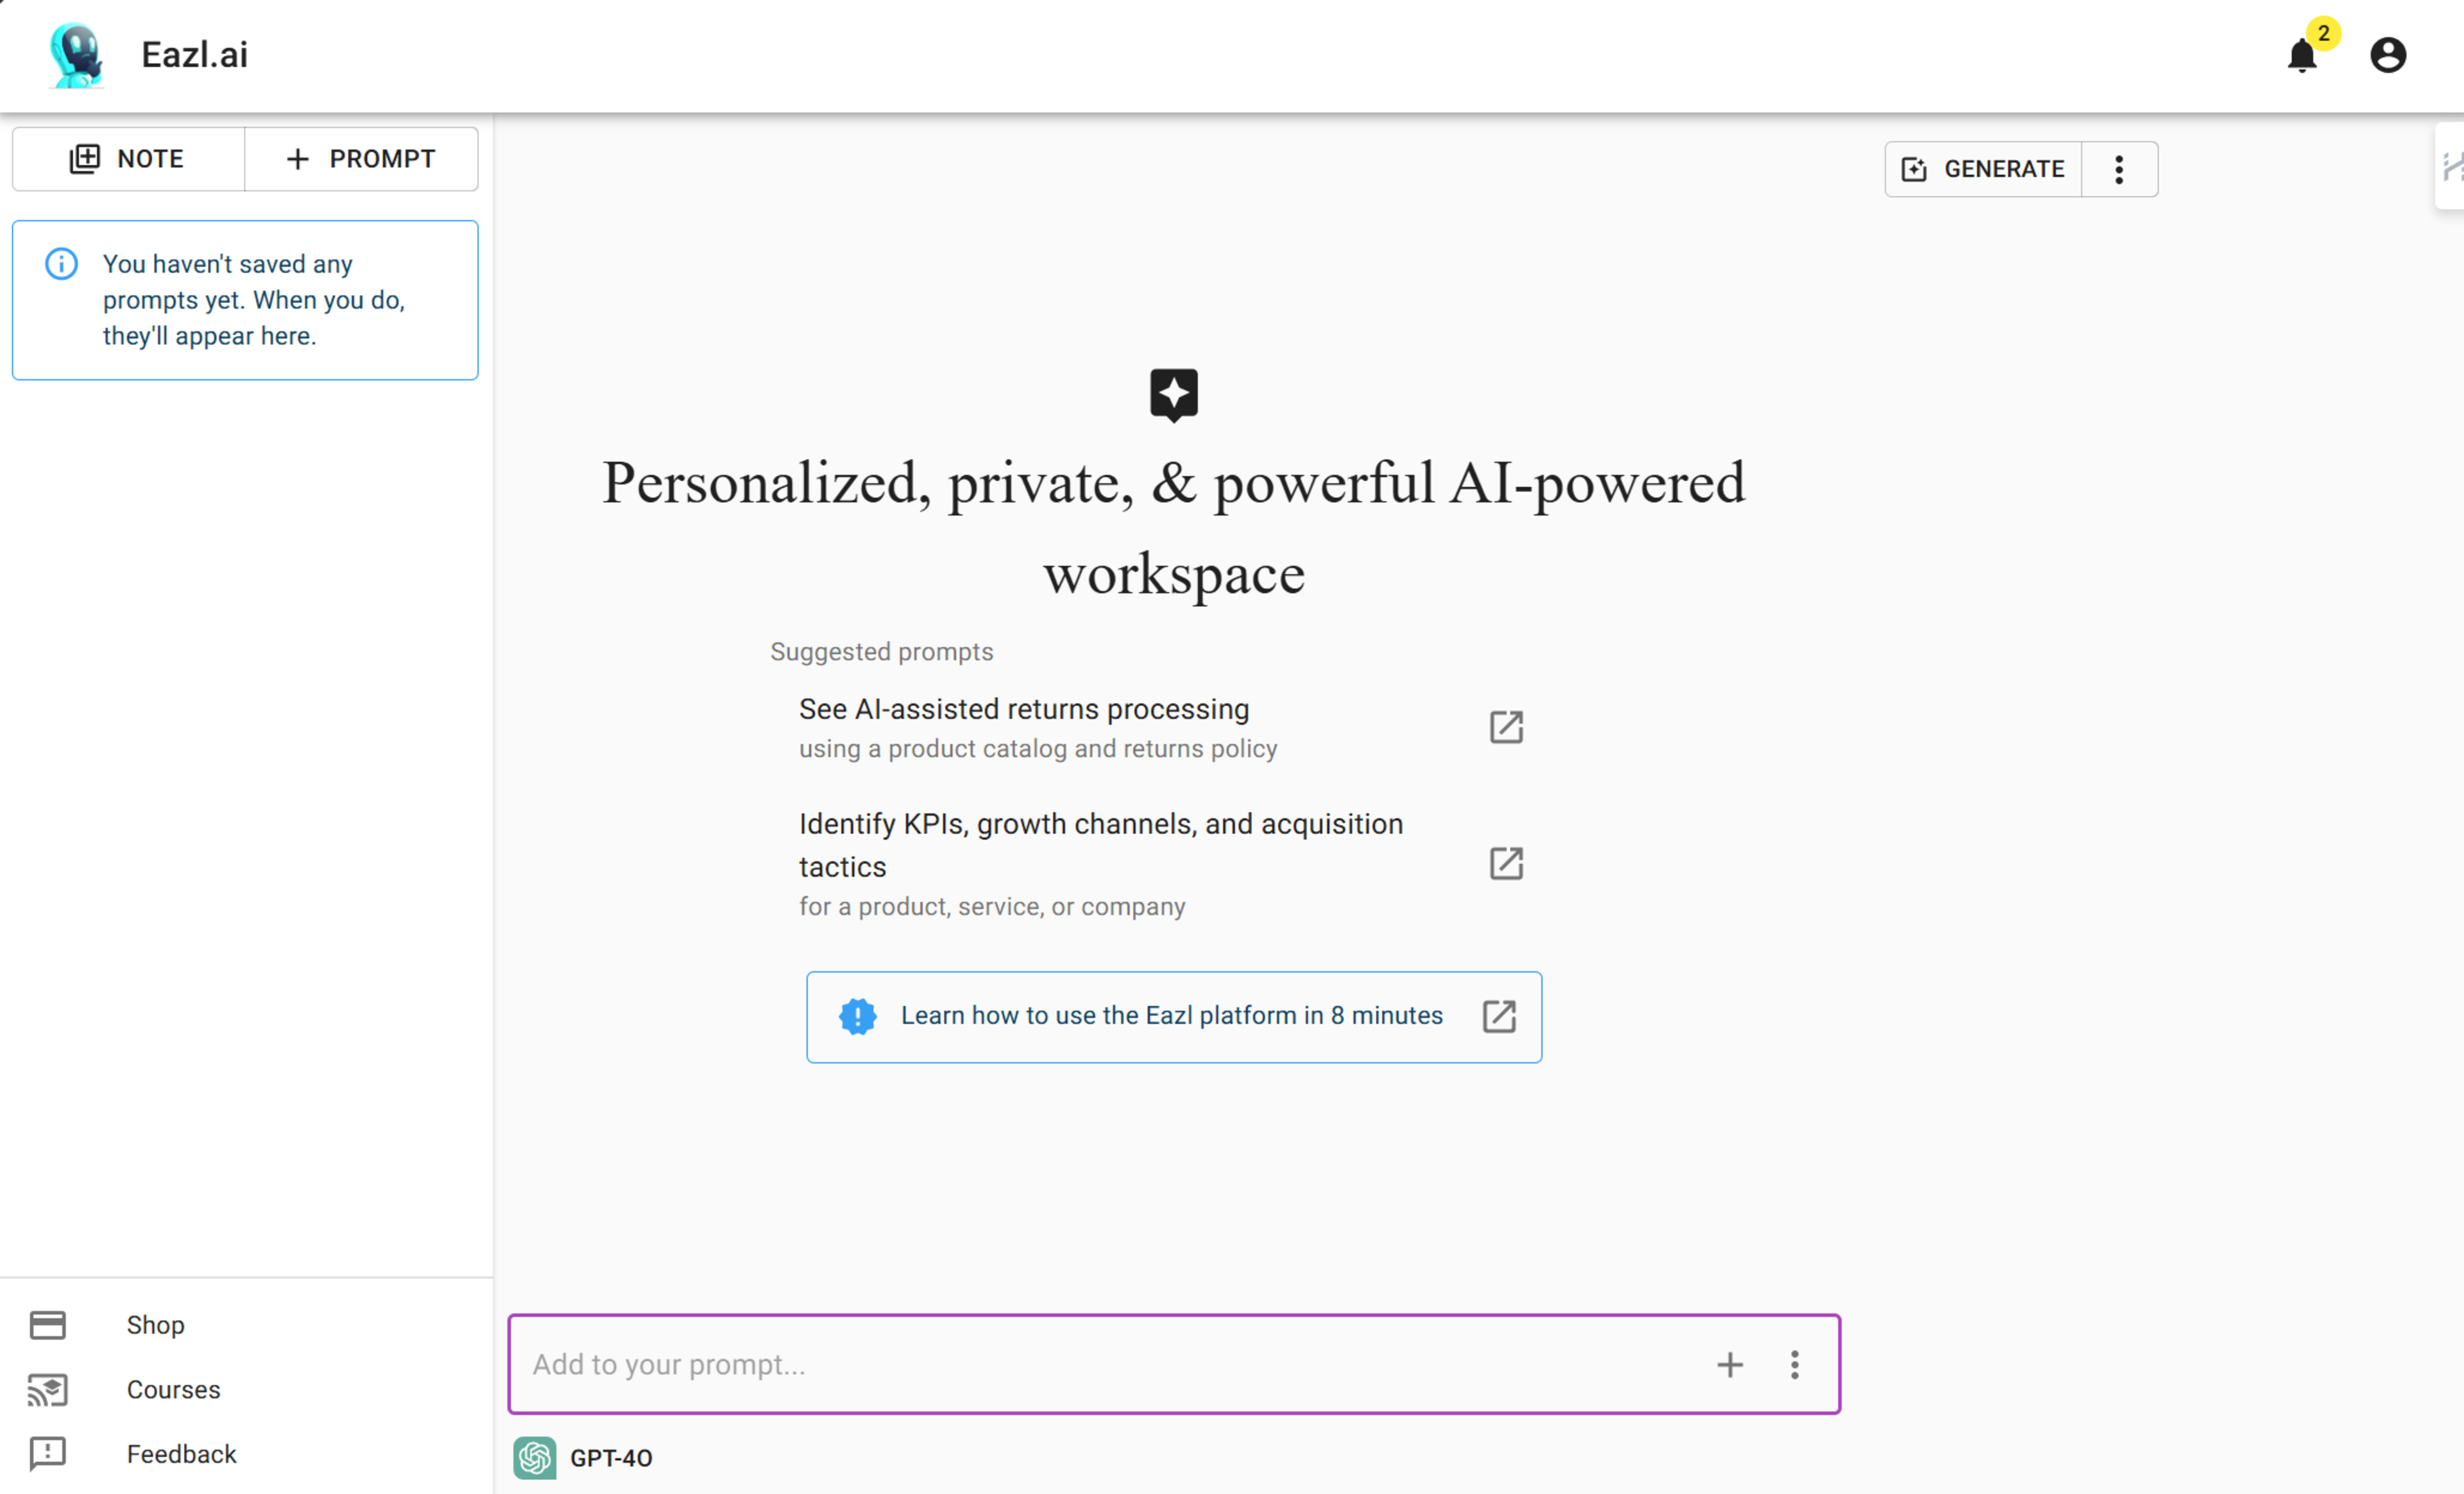2464x1494 pixels.
Task: Open the notifications bell
Action: point(2301,56)
